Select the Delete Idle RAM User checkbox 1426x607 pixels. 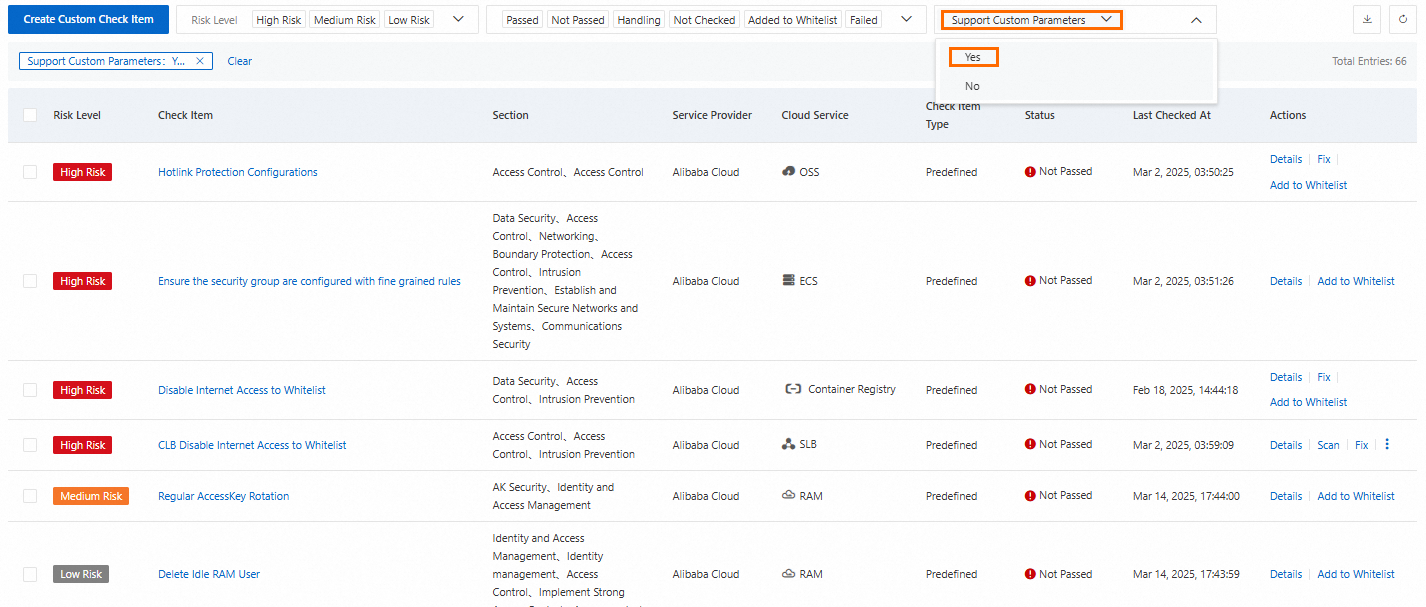(x=30, y=574)
